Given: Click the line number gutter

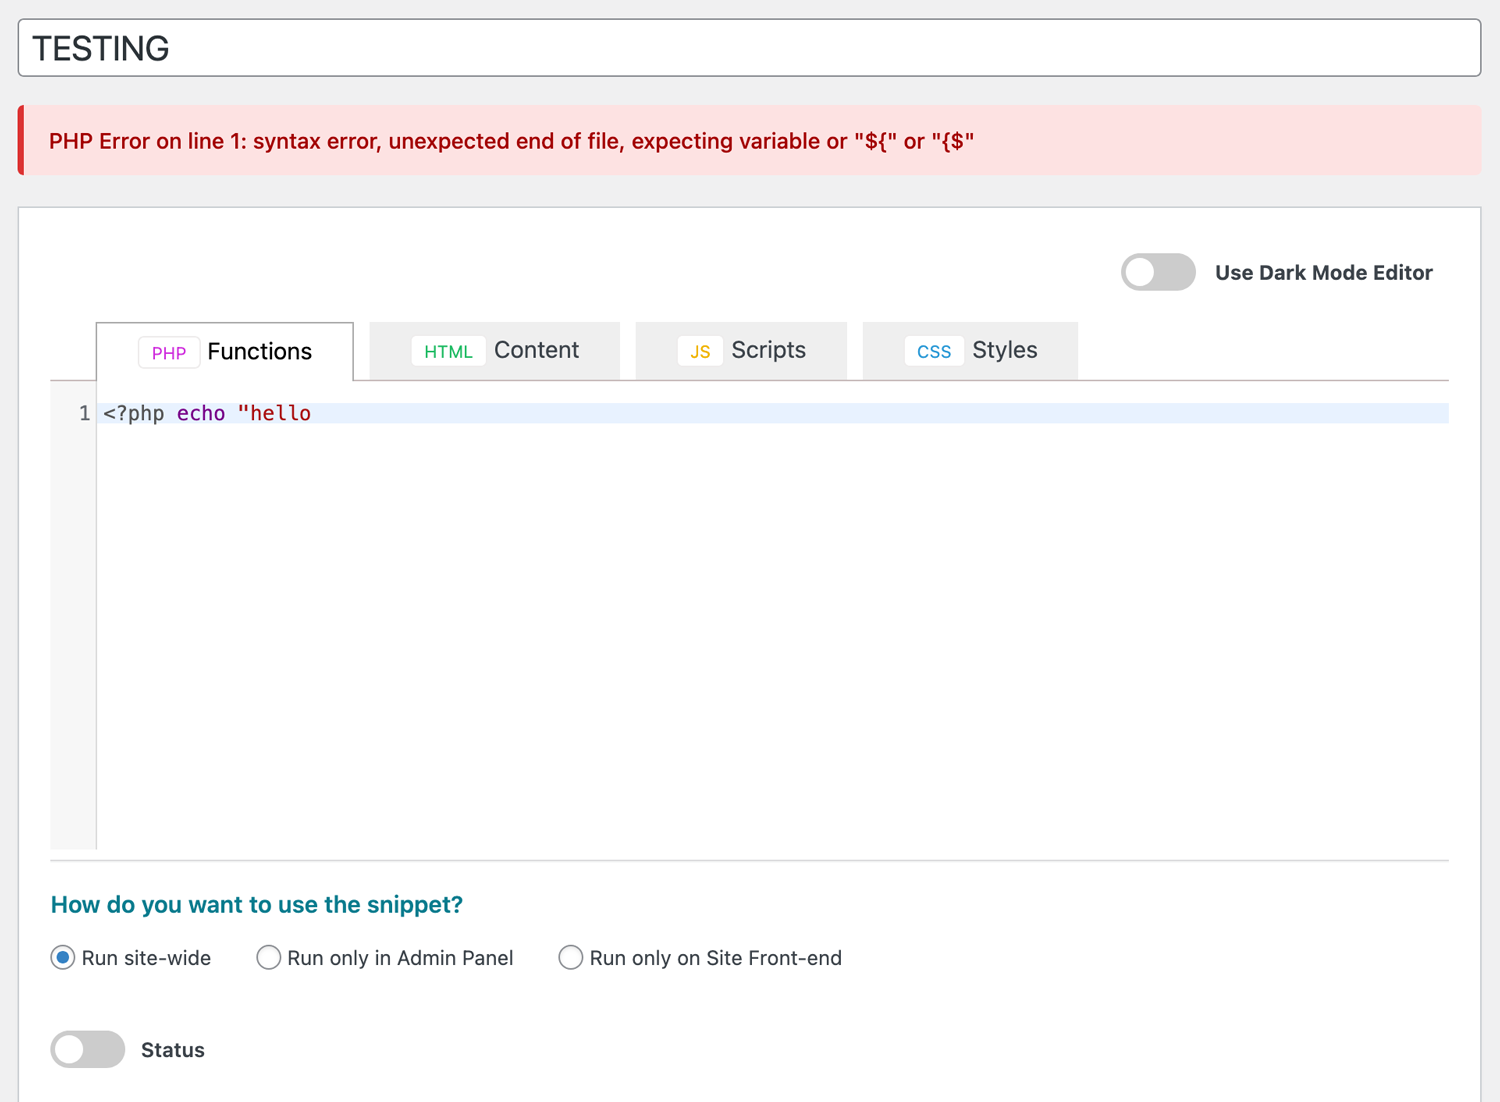Looking at the screenshot, I should [x=75, y=412].
